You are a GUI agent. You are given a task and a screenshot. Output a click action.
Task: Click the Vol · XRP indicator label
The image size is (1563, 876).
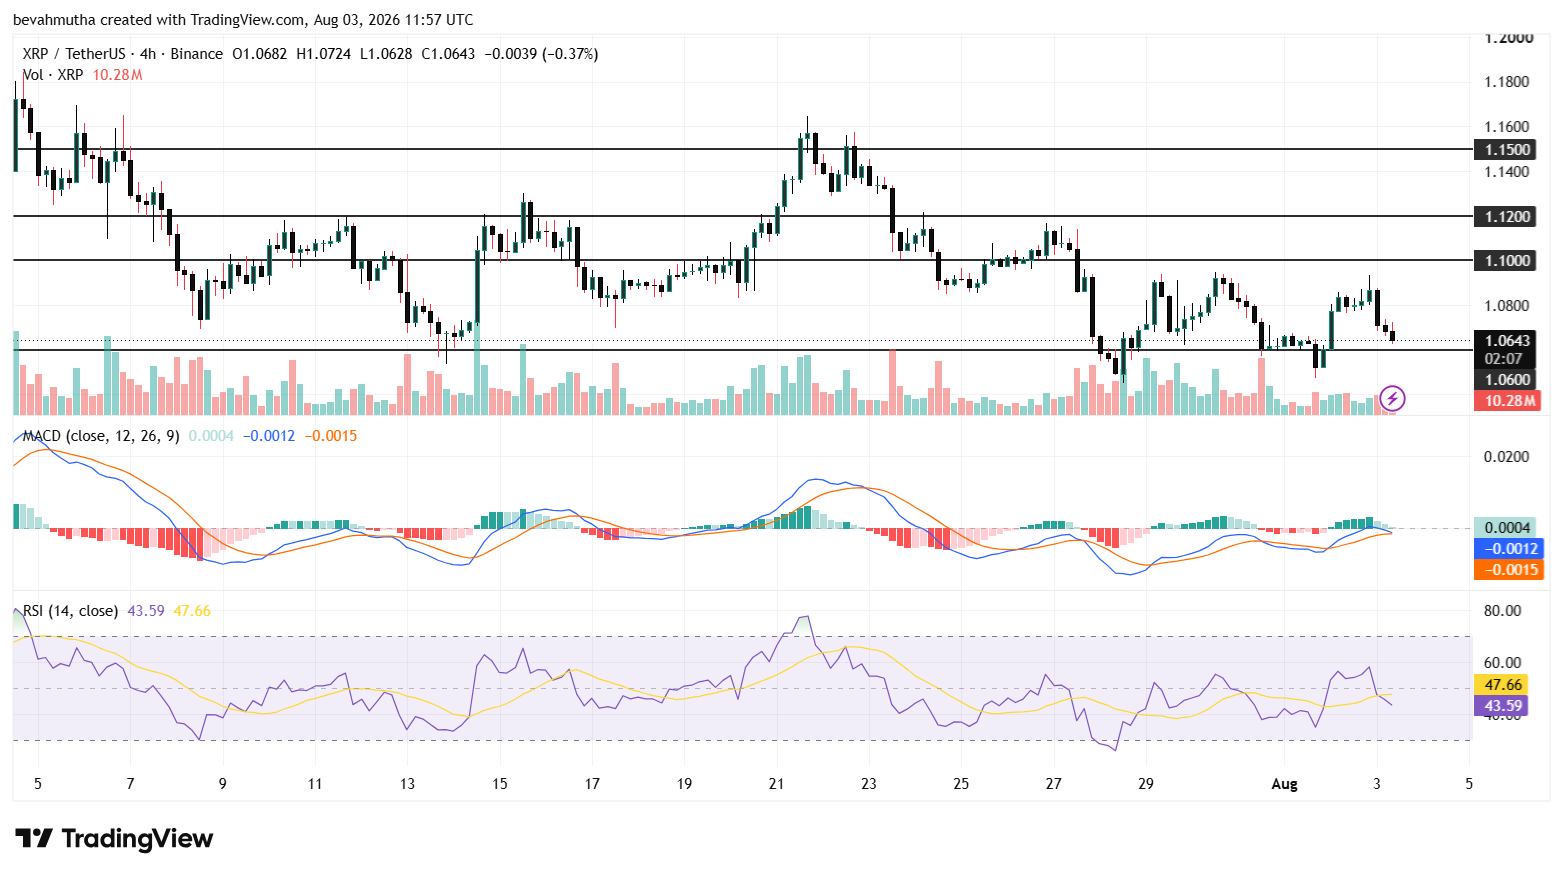53,75
